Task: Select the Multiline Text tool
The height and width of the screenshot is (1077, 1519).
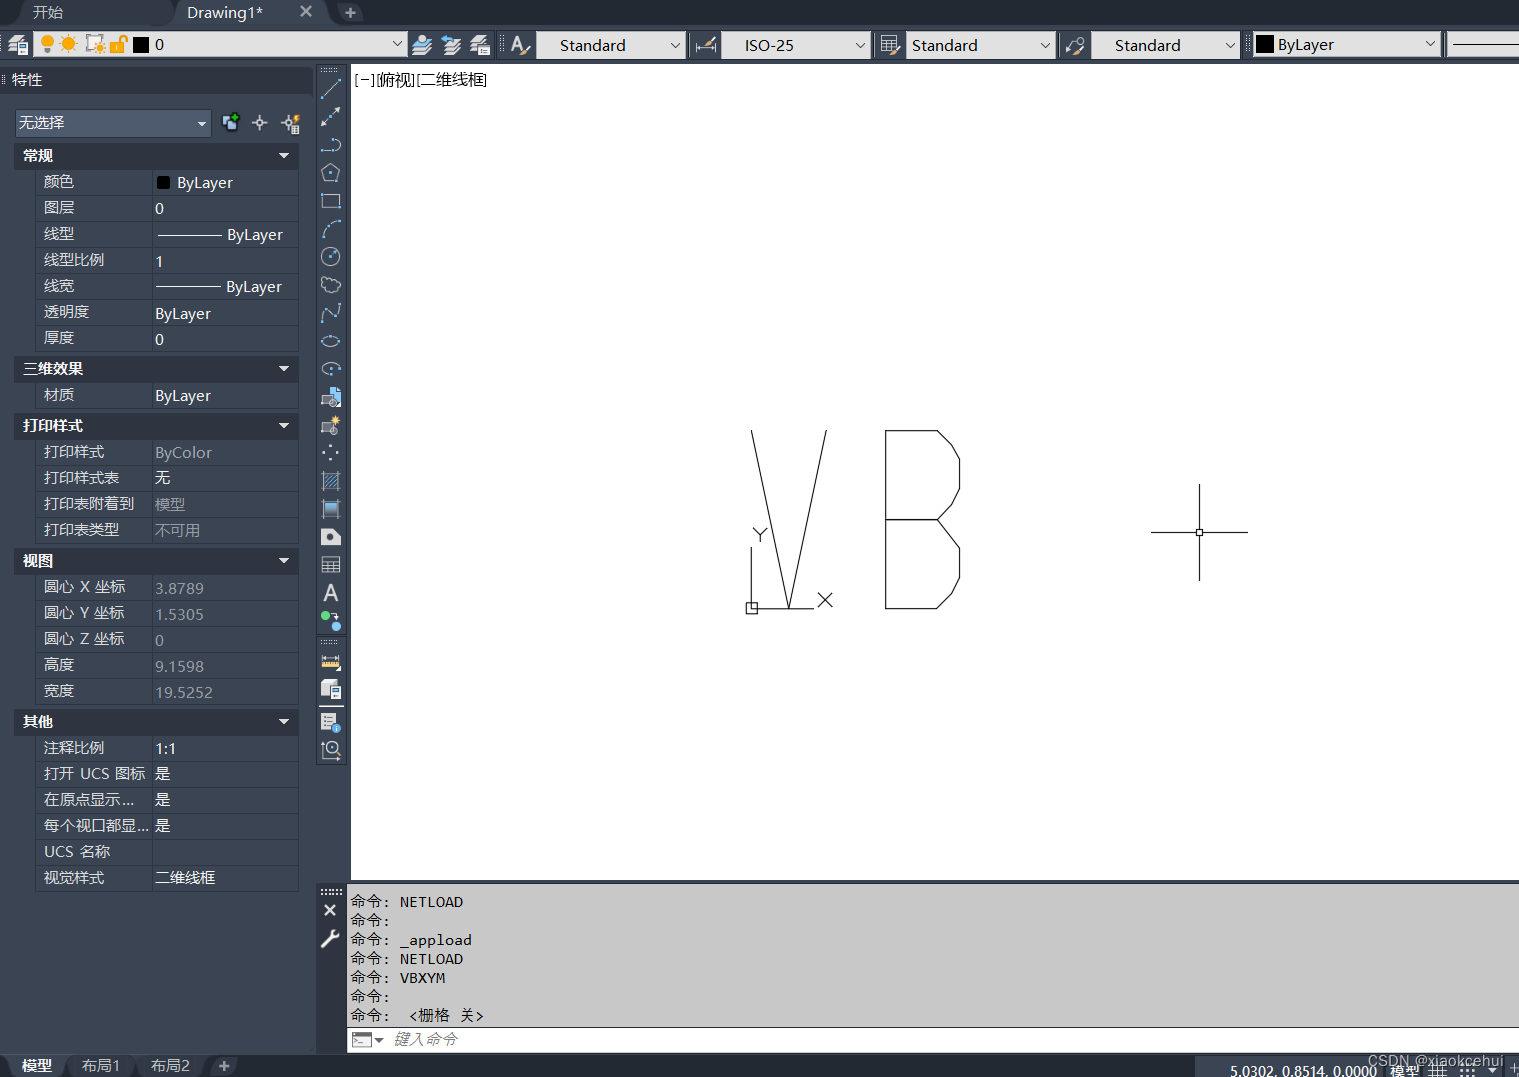Action: tap(331, 593)
